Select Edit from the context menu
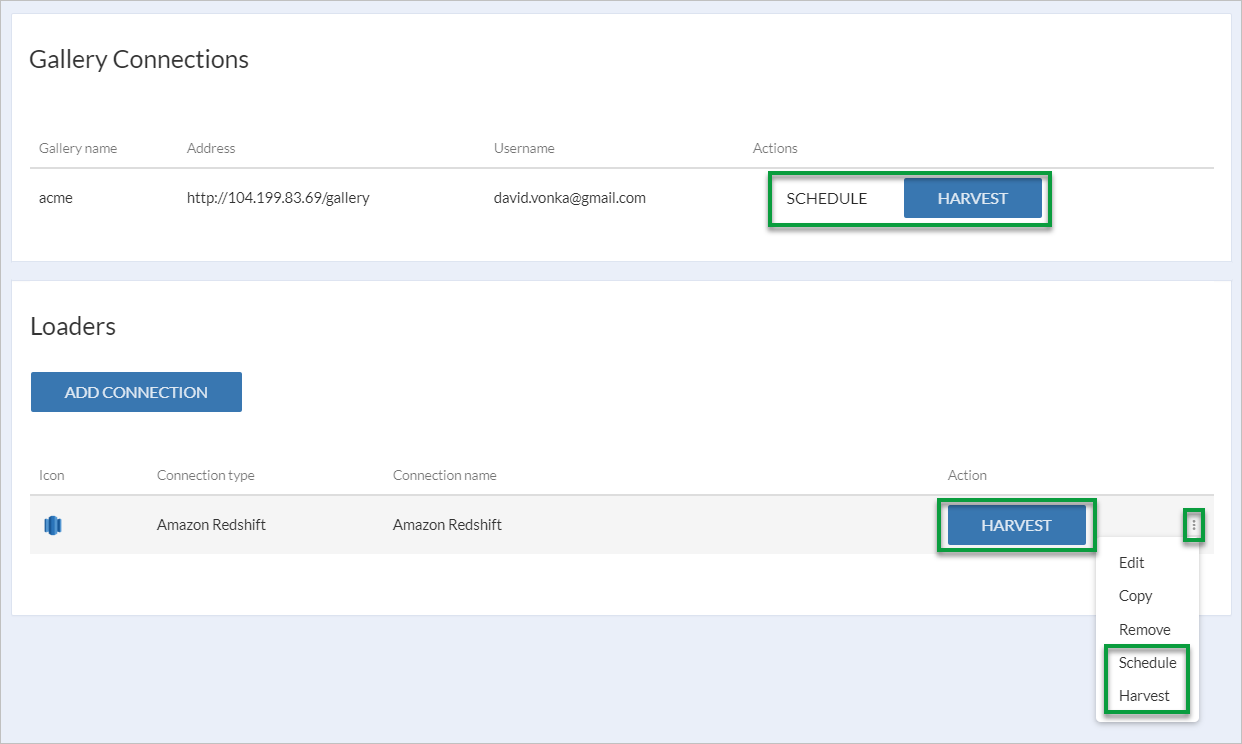 coord(1131,562)
